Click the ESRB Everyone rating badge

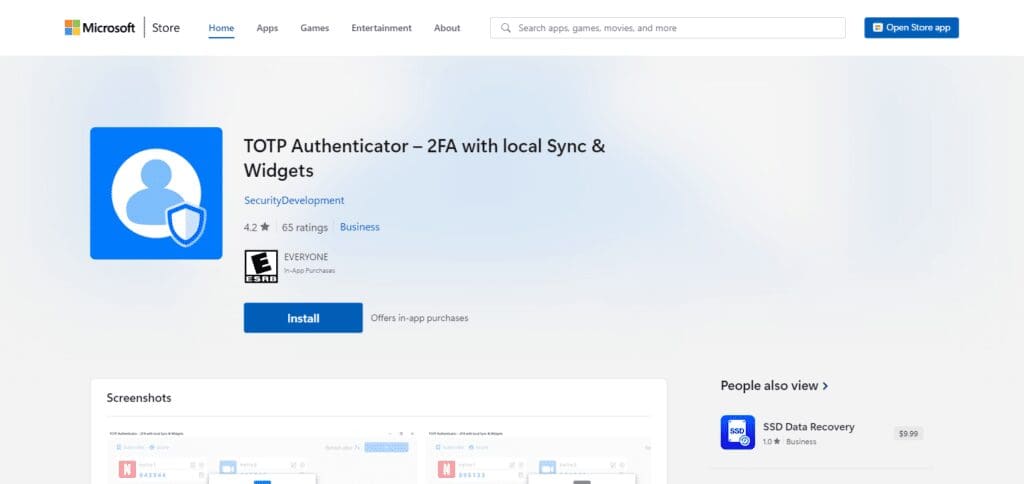click(x=261, y=266)
